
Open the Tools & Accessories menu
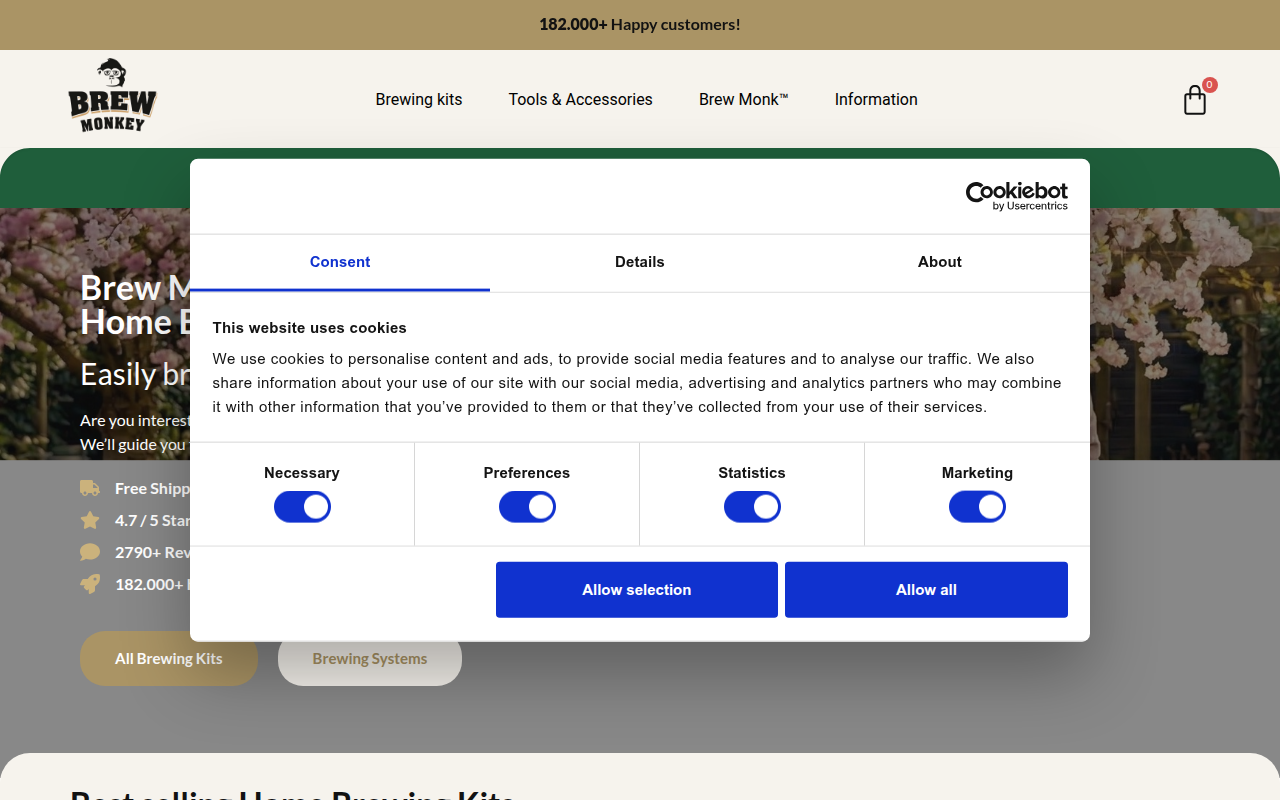tap(580, 99)
